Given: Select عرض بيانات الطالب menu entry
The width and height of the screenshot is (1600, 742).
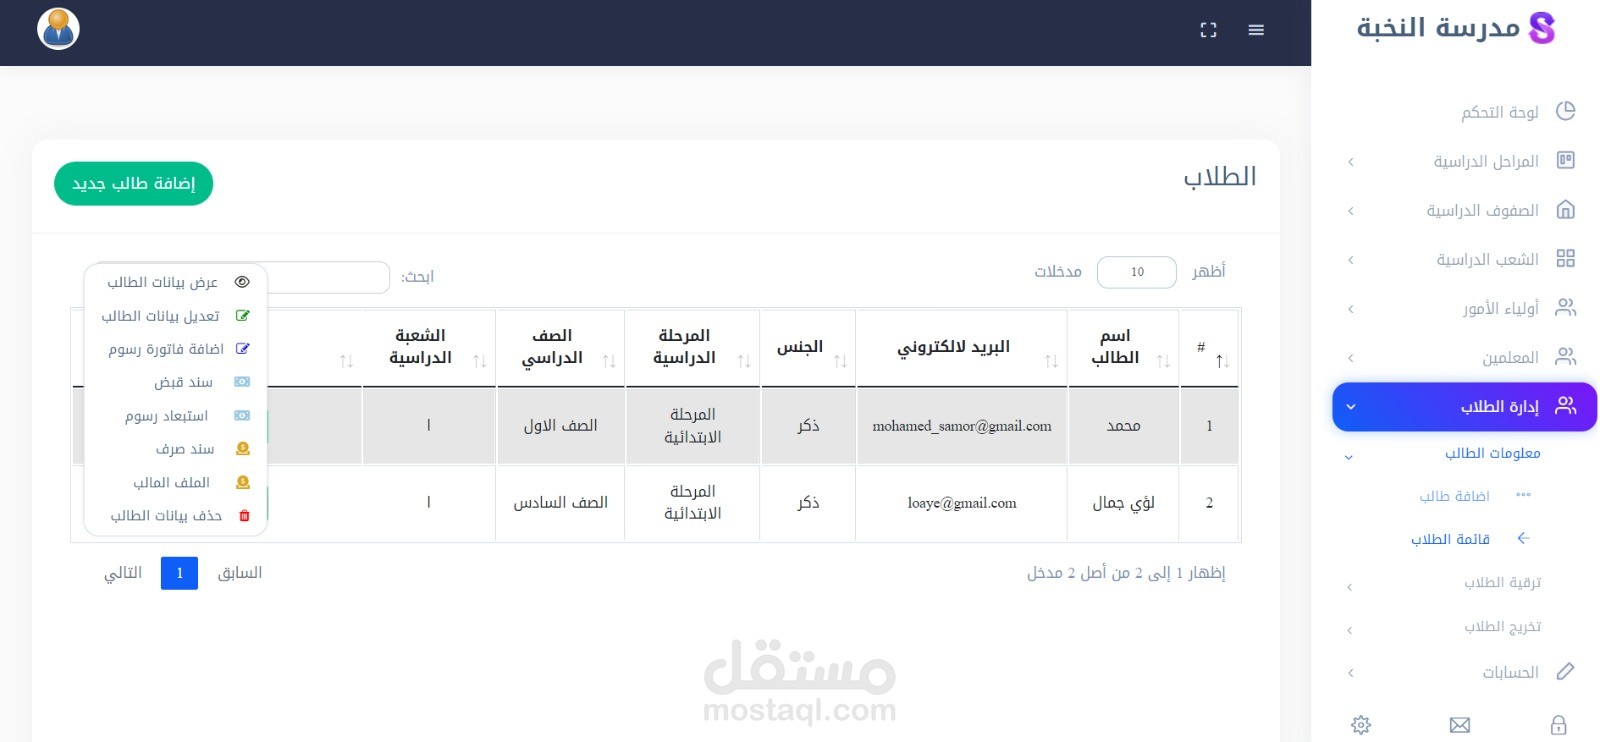Looking at the screenshot, I should click(176, 282).
